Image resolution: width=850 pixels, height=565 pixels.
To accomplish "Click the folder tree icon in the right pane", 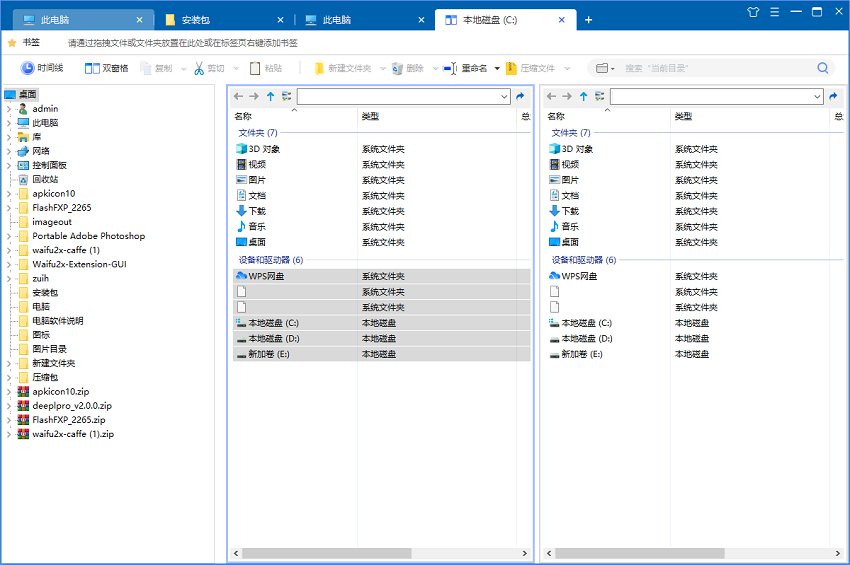I will pyautogui.click(x=600, y=97).
